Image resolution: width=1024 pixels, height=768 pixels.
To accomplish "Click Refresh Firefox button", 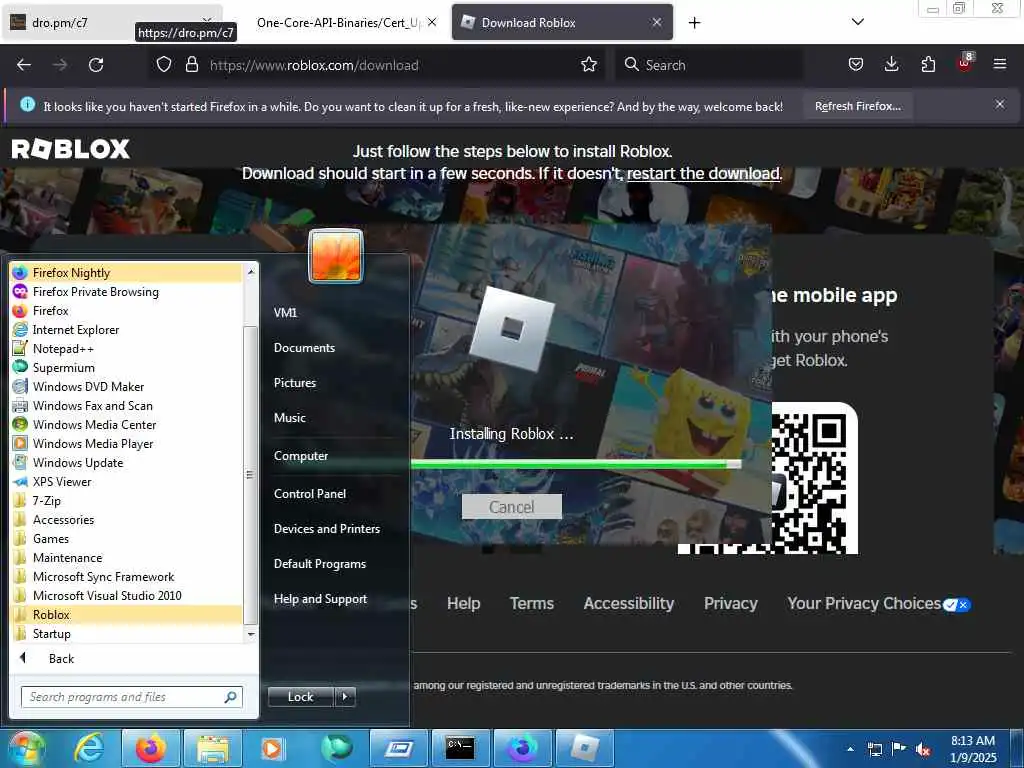I will 857,106.
